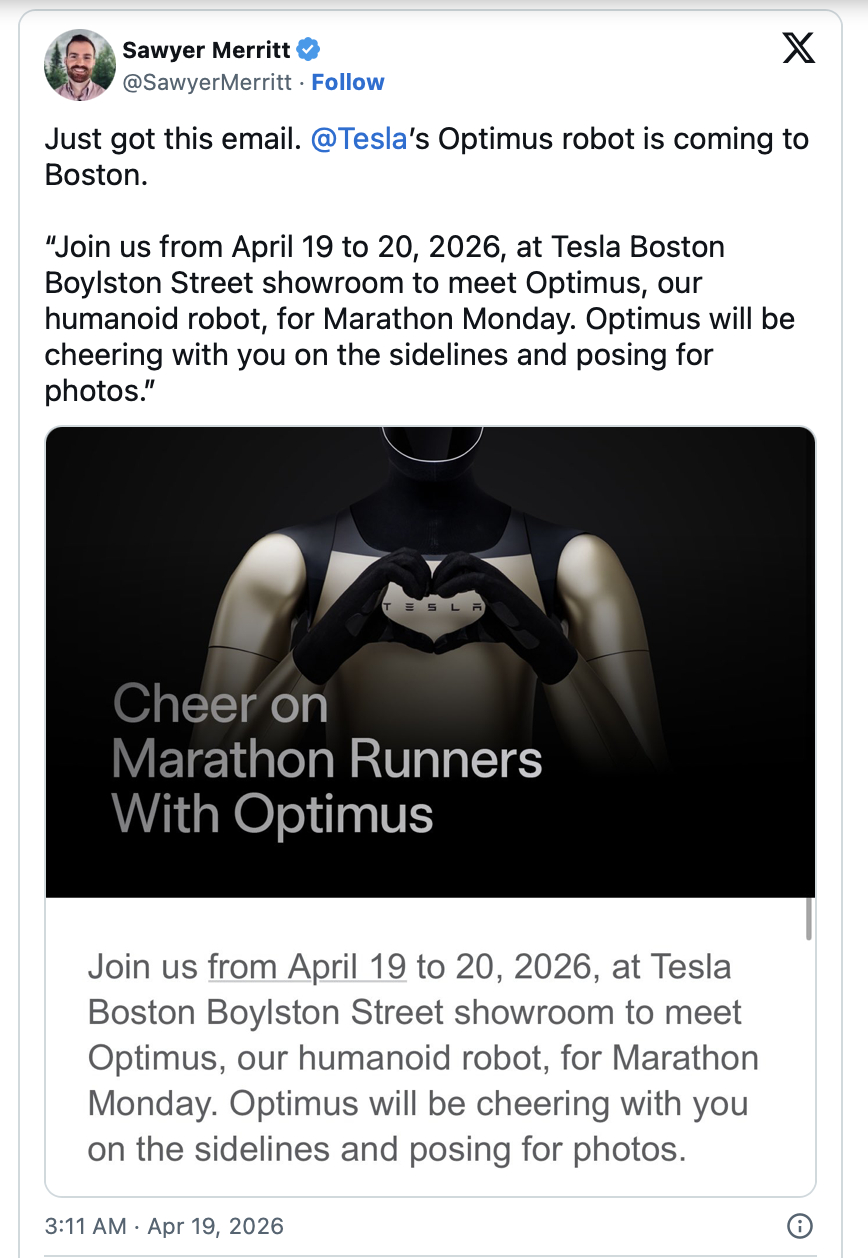The image size is (868, 1258).
Task: Open the @Tesla mention
Action: point(359,139)
